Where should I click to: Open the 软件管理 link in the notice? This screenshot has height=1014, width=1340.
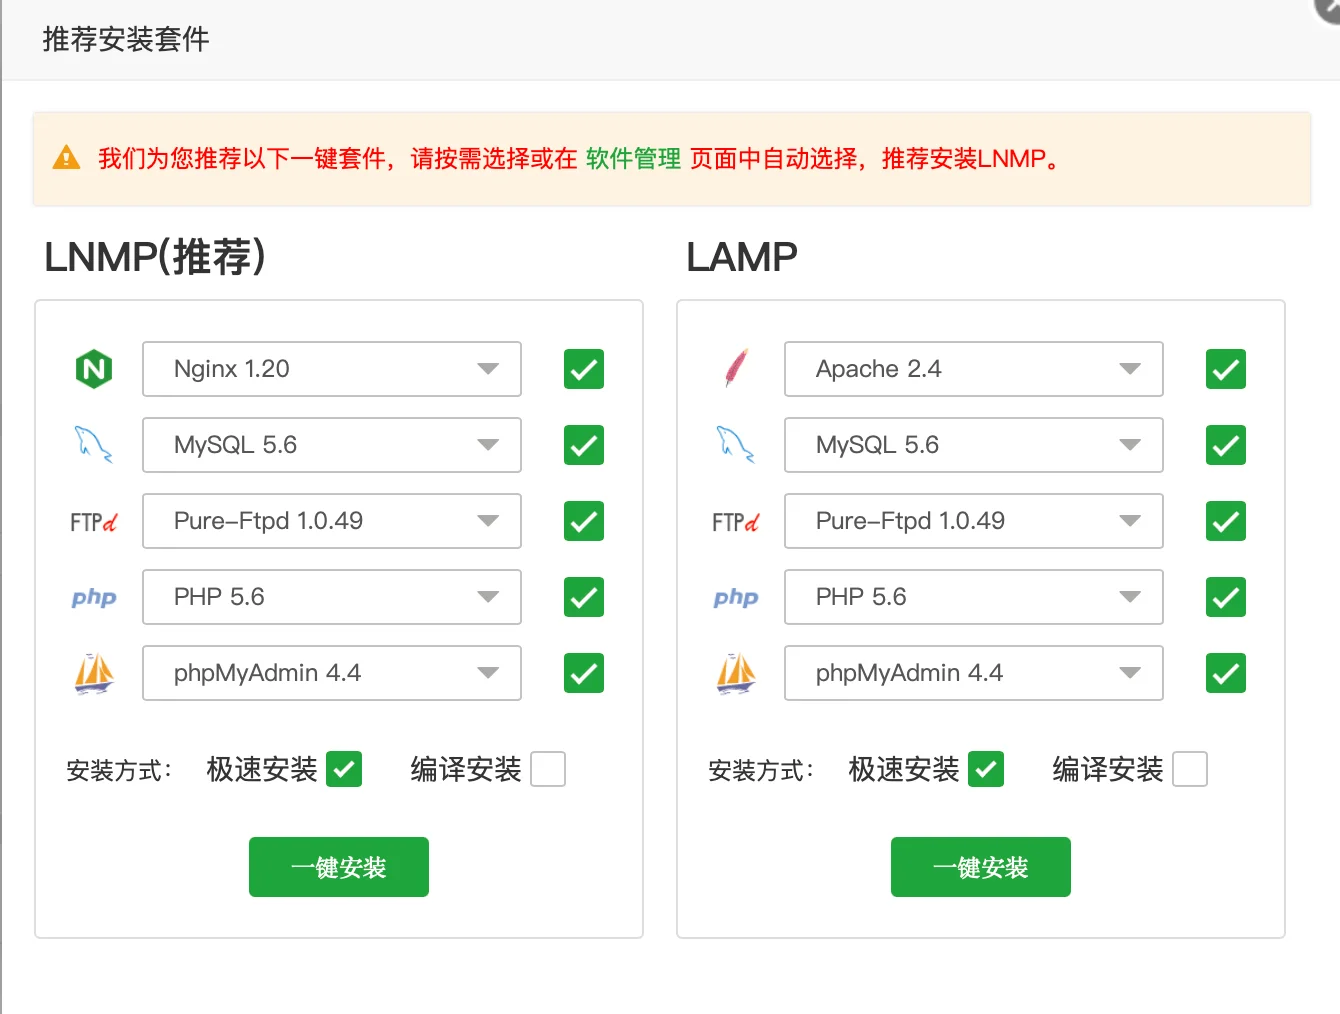tap(633, 158)
